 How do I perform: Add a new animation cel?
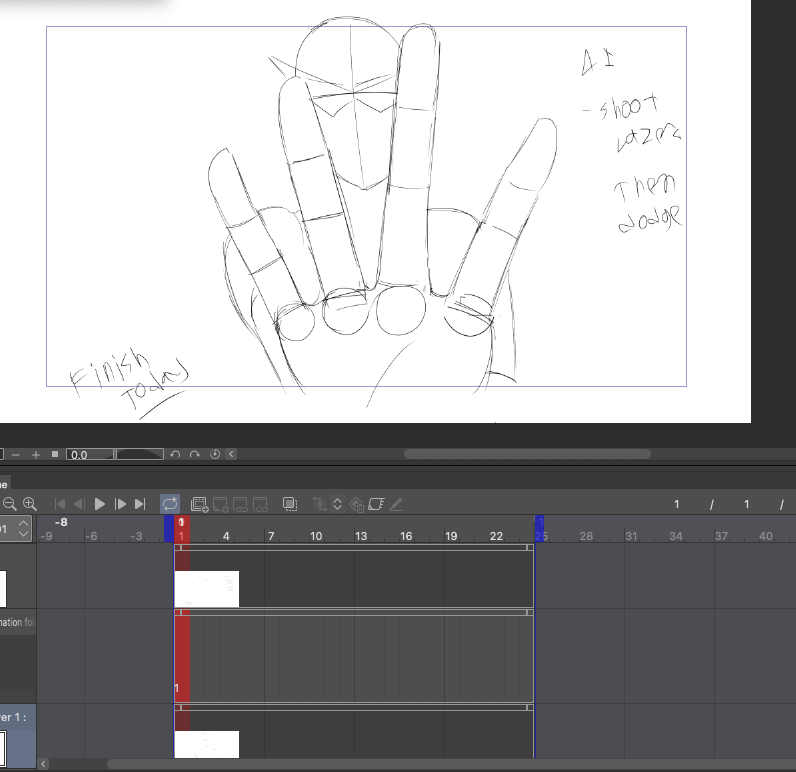[220, 505]
